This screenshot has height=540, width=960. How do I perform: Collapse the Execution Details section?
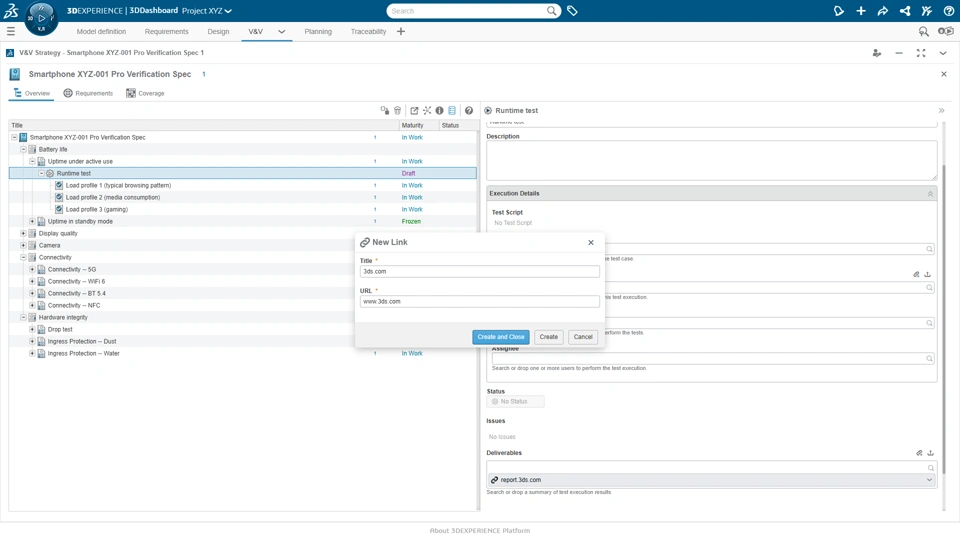[930, 193]
